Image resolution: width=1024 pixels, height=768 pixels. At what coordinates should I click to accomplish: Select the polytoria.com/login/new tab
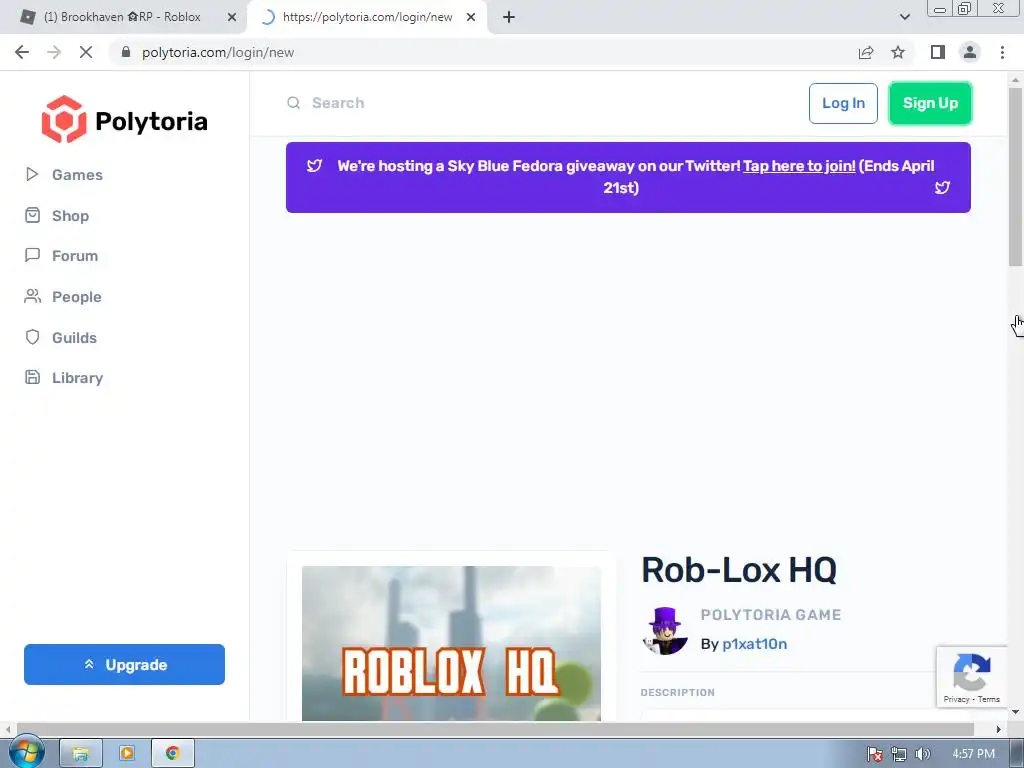pyautogui.click(x=366, y=17)
